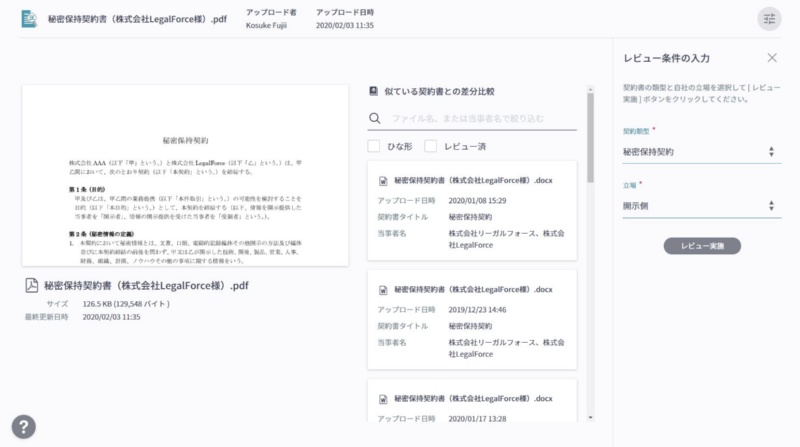Image resolution: width=800 pixels, height=447 pixels.
Task: Click 当事者名 value in the 2020/01/08 card
Action: (507, 239)
